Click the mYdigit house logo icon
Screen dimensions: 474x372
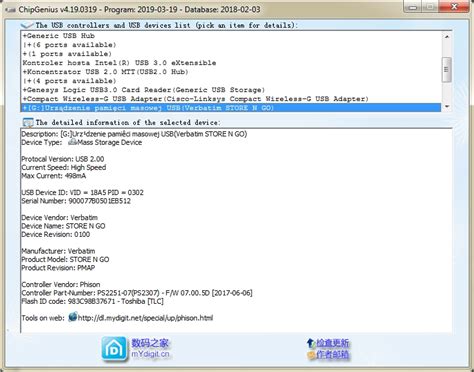click(x=114, y=349)
